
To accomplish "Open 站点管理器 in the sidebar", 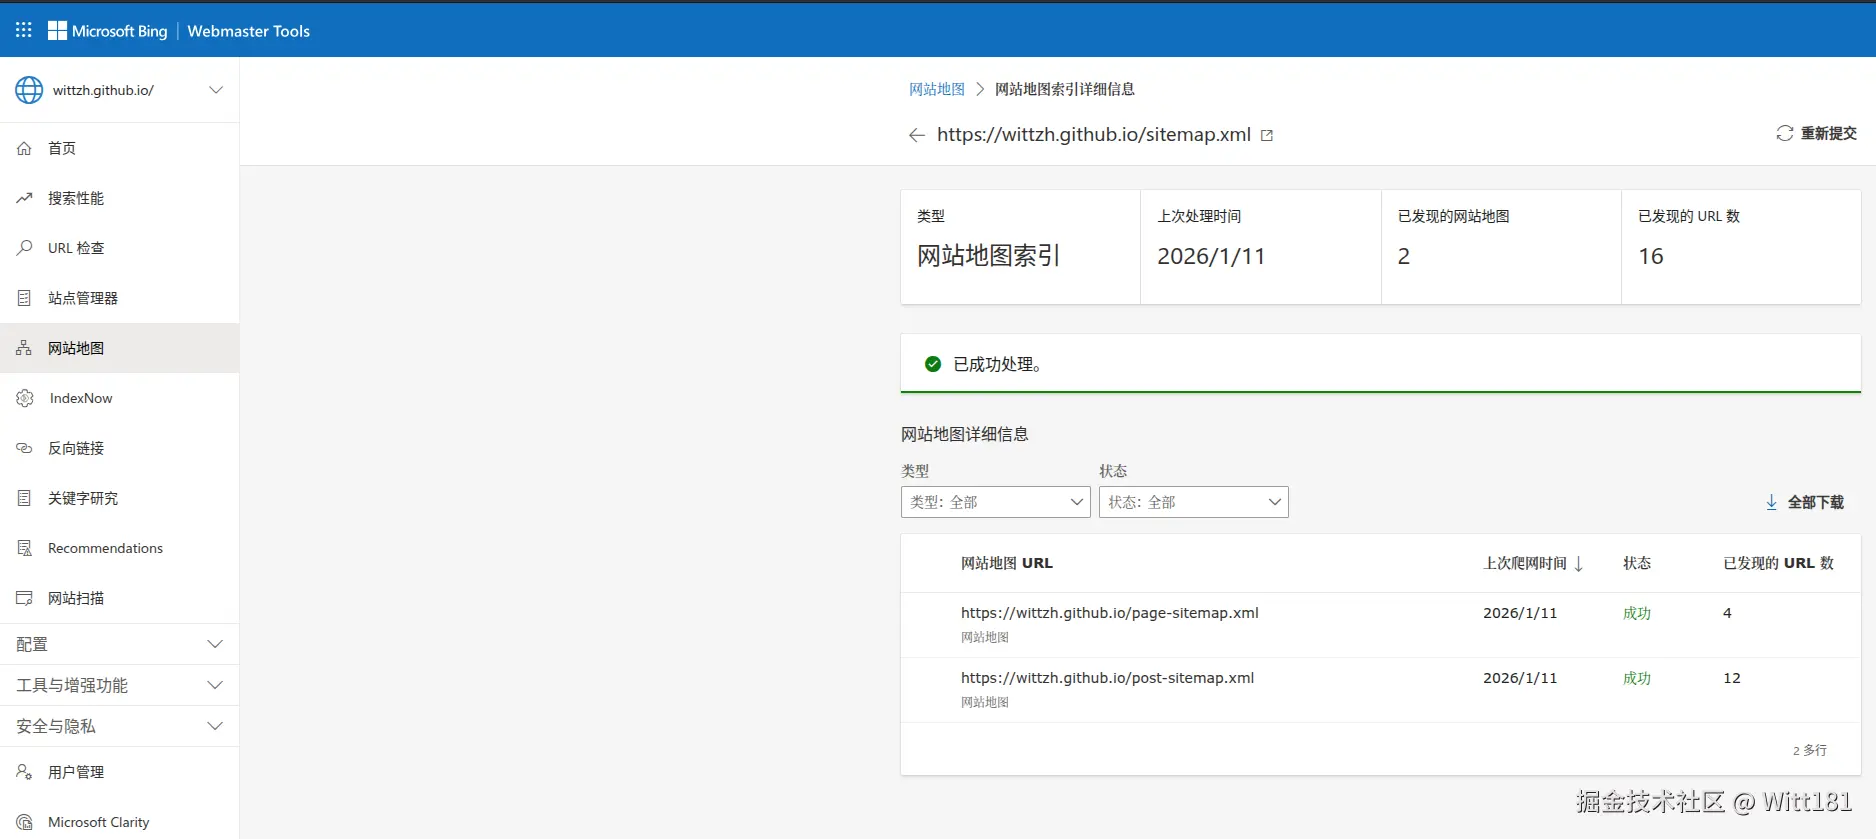I will tap(120, 298).
